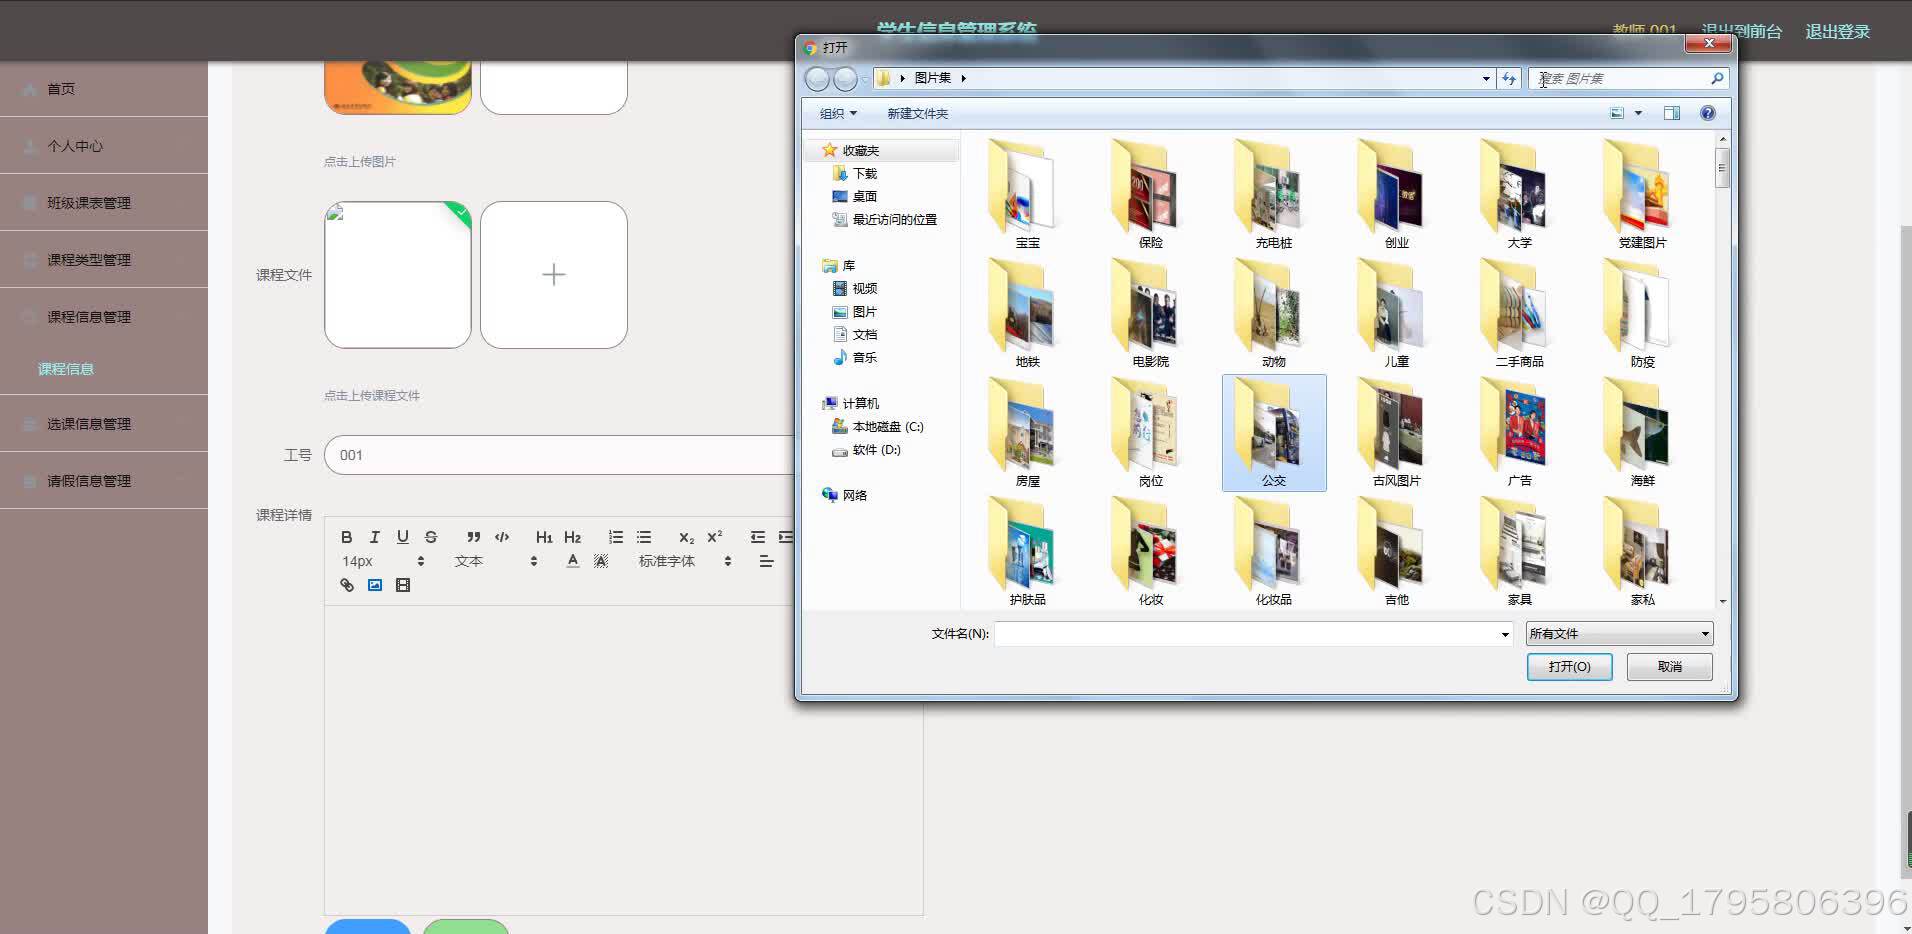Click the plus tile to upload a course file
Screen dimensions: 1912x934
coord(554,275)
